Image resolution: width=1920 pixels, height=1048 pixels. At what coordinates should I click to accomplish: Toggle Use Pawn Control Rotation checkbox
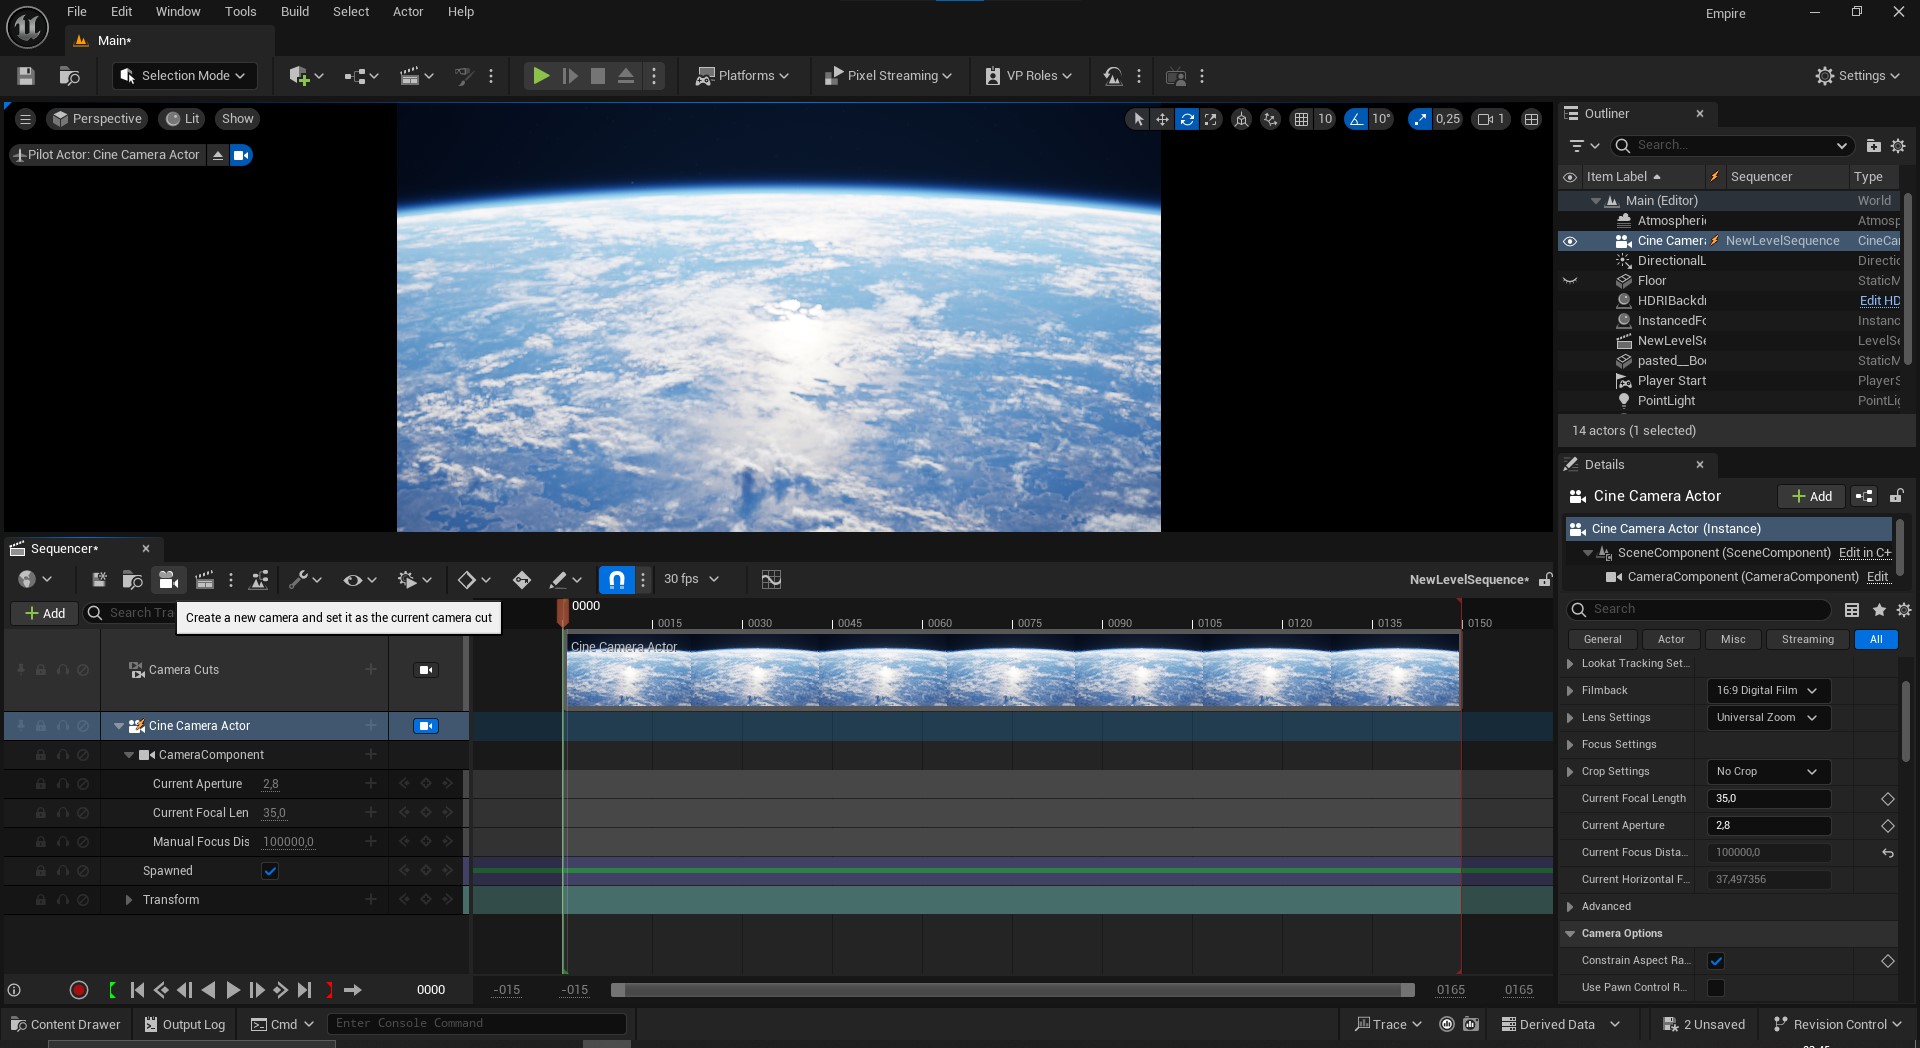(1716, 988)
